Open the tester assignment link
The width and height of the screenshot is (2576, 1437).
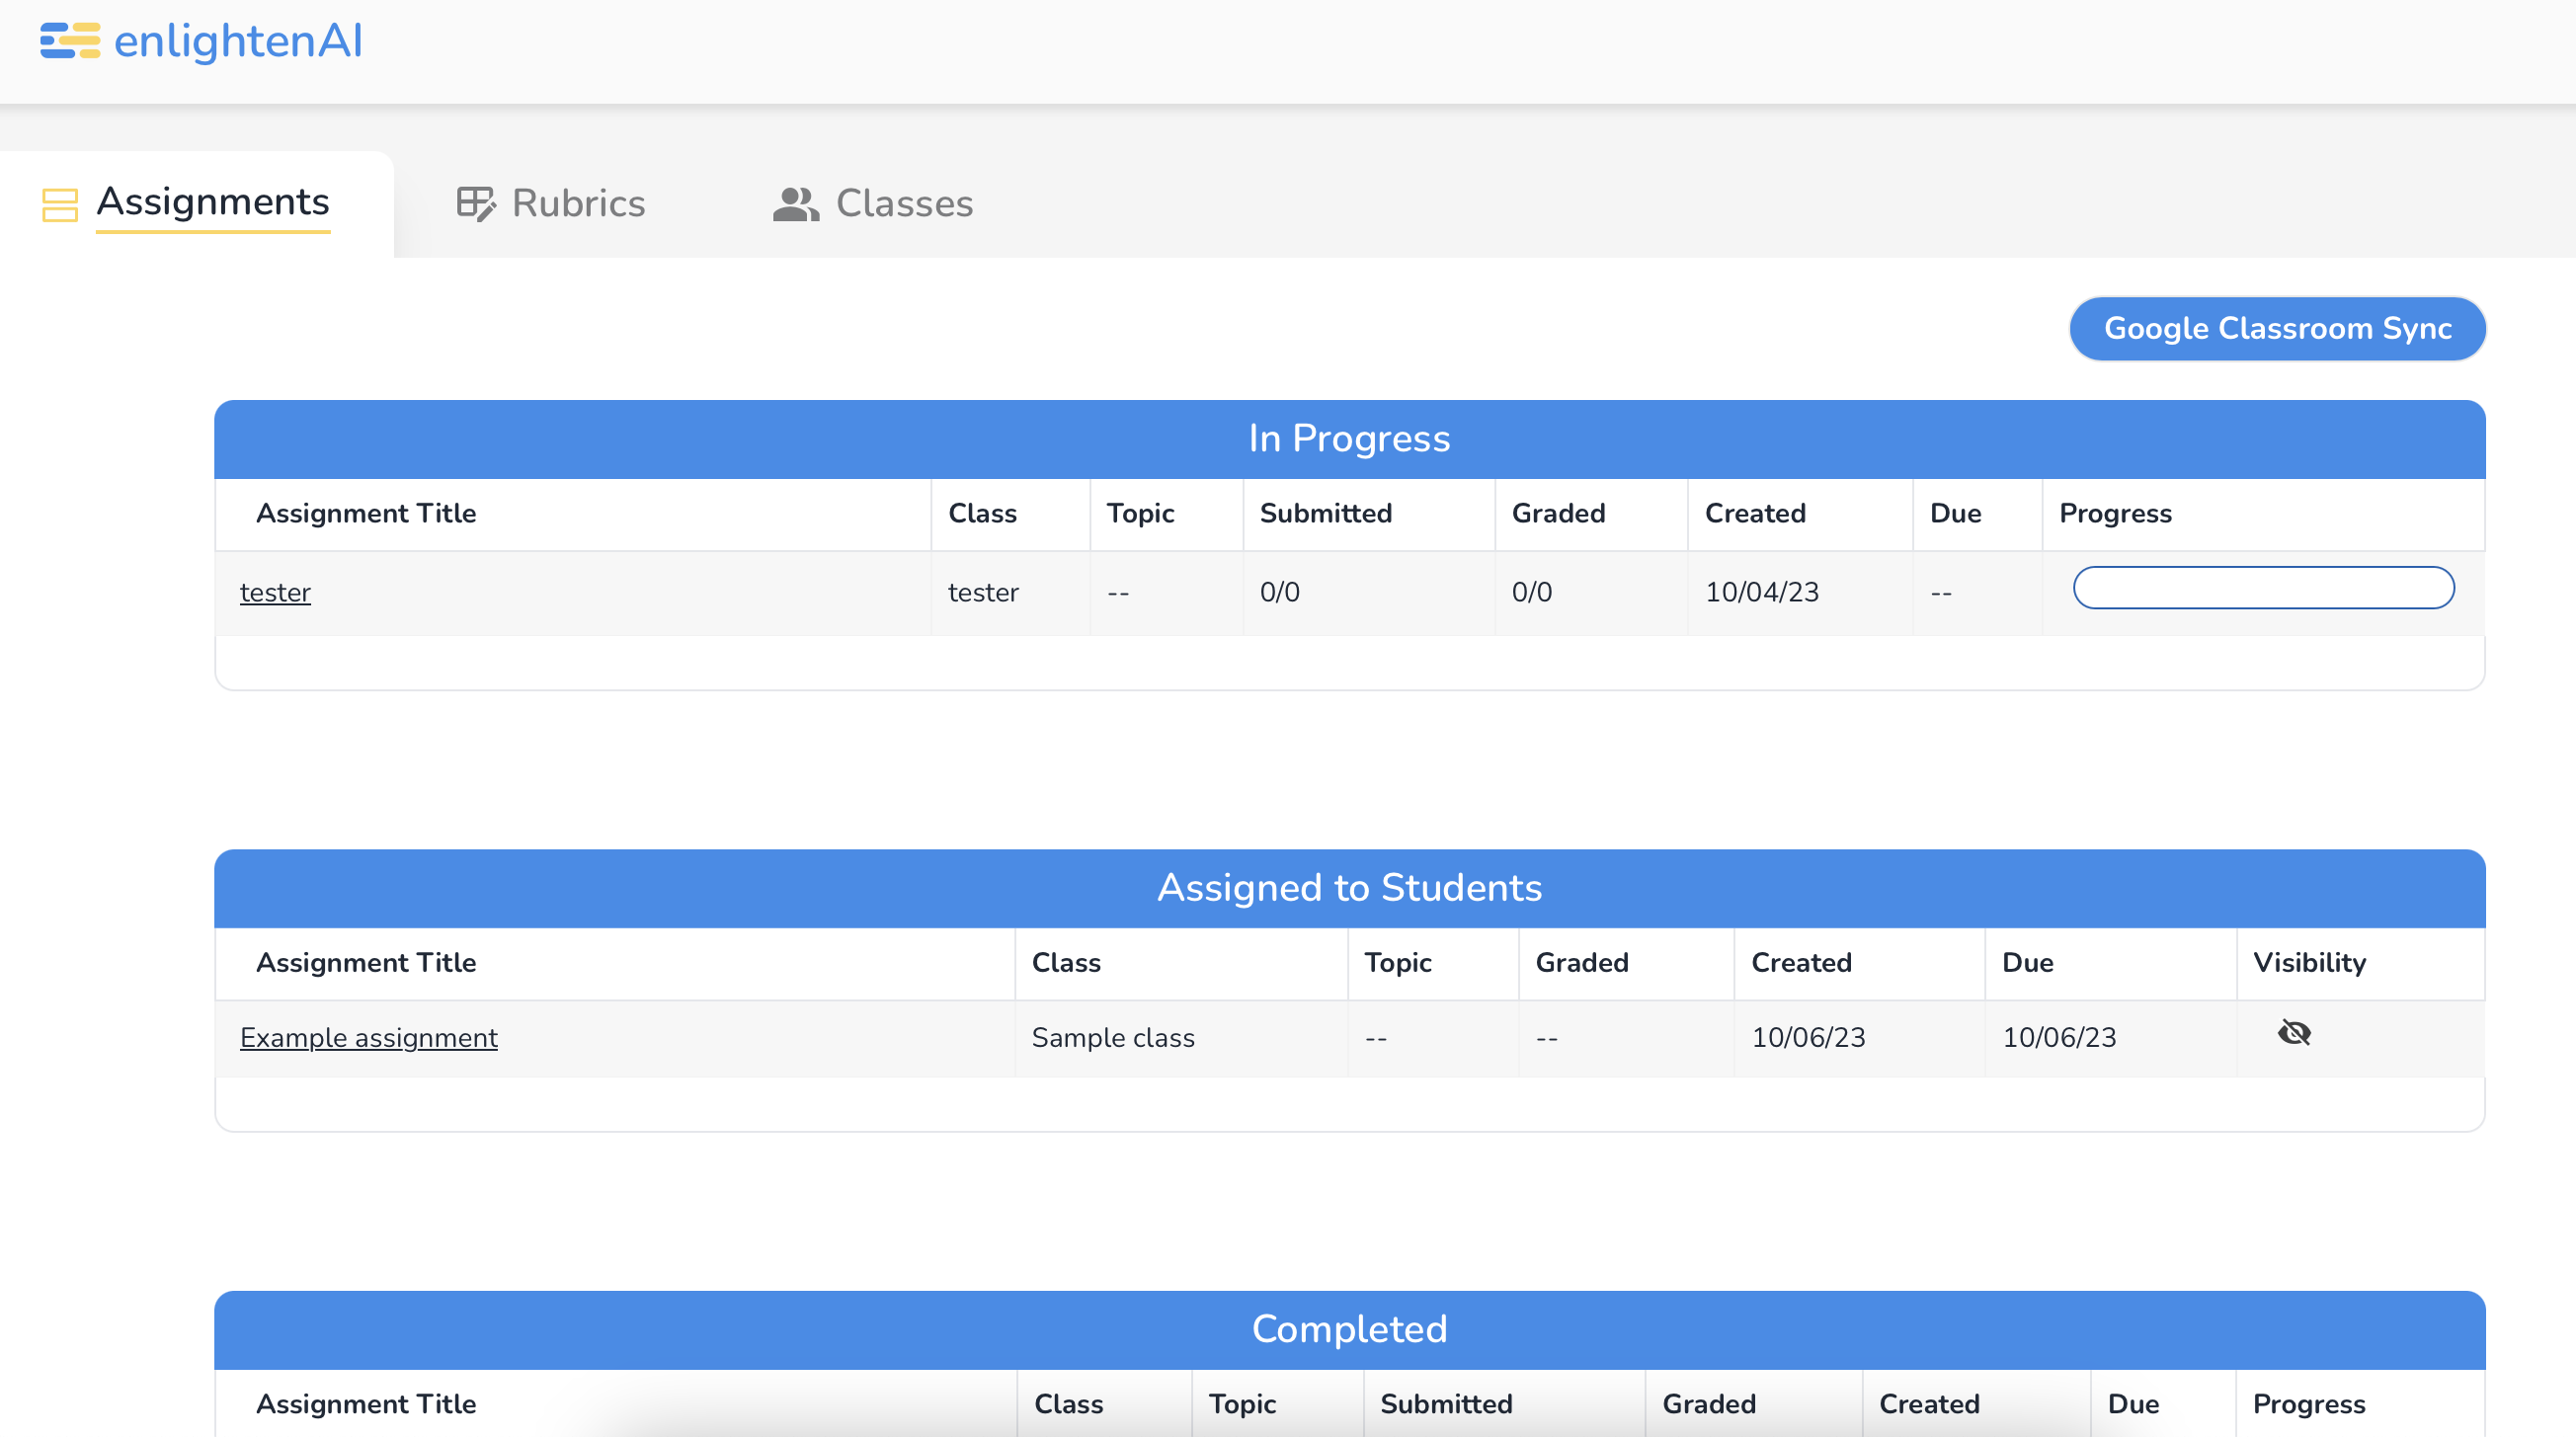coord(275,593)
